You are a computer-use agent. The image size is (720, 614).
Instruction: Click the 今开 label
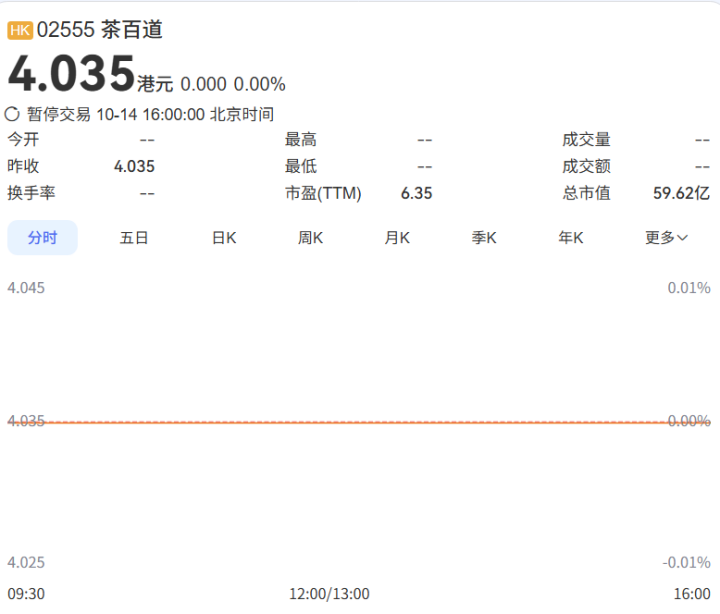(23, 140)
